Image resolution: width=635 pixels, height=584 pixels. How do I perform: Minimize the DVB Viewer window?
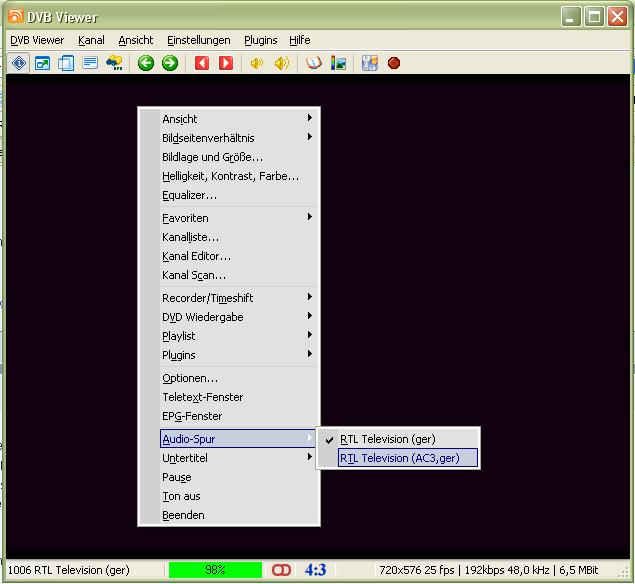point(571,17)
